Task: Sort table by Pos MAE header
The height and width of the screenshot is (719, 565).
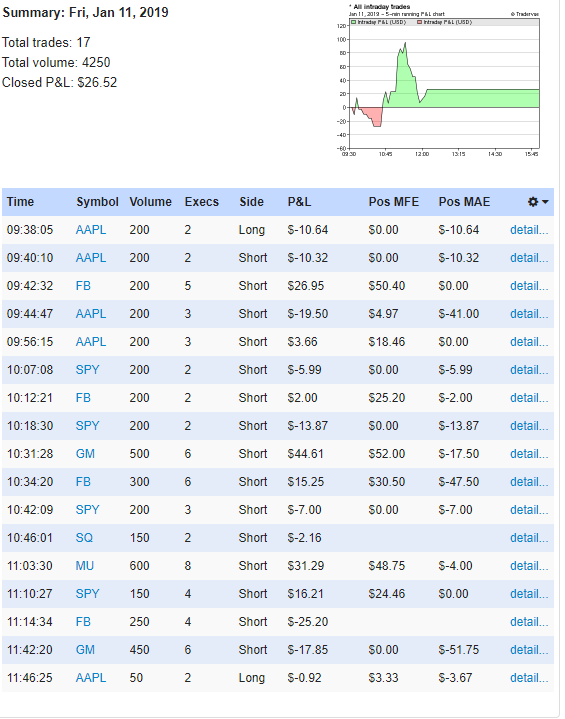Action: (x=464, y=202)
